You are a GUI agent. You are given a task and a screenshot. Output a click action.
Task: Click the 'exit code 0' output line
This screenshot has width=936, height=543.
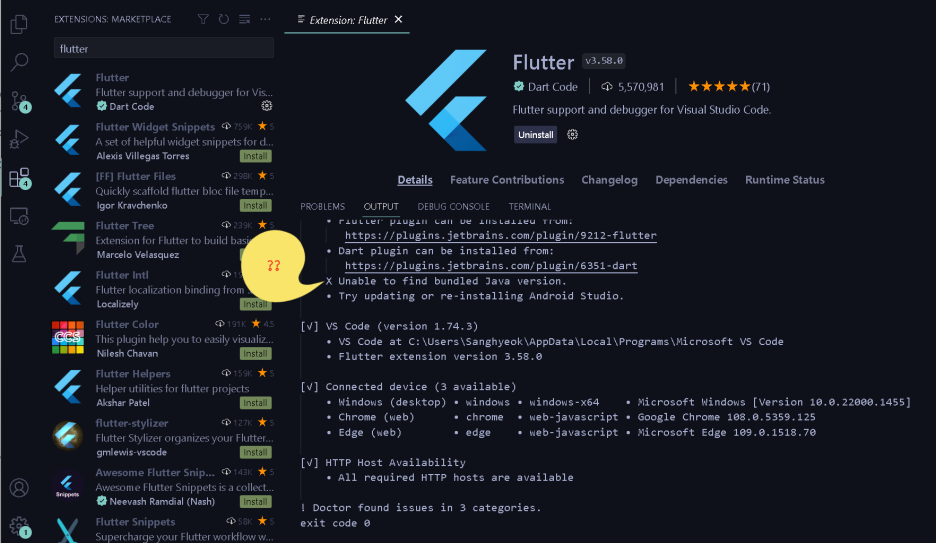335,523
